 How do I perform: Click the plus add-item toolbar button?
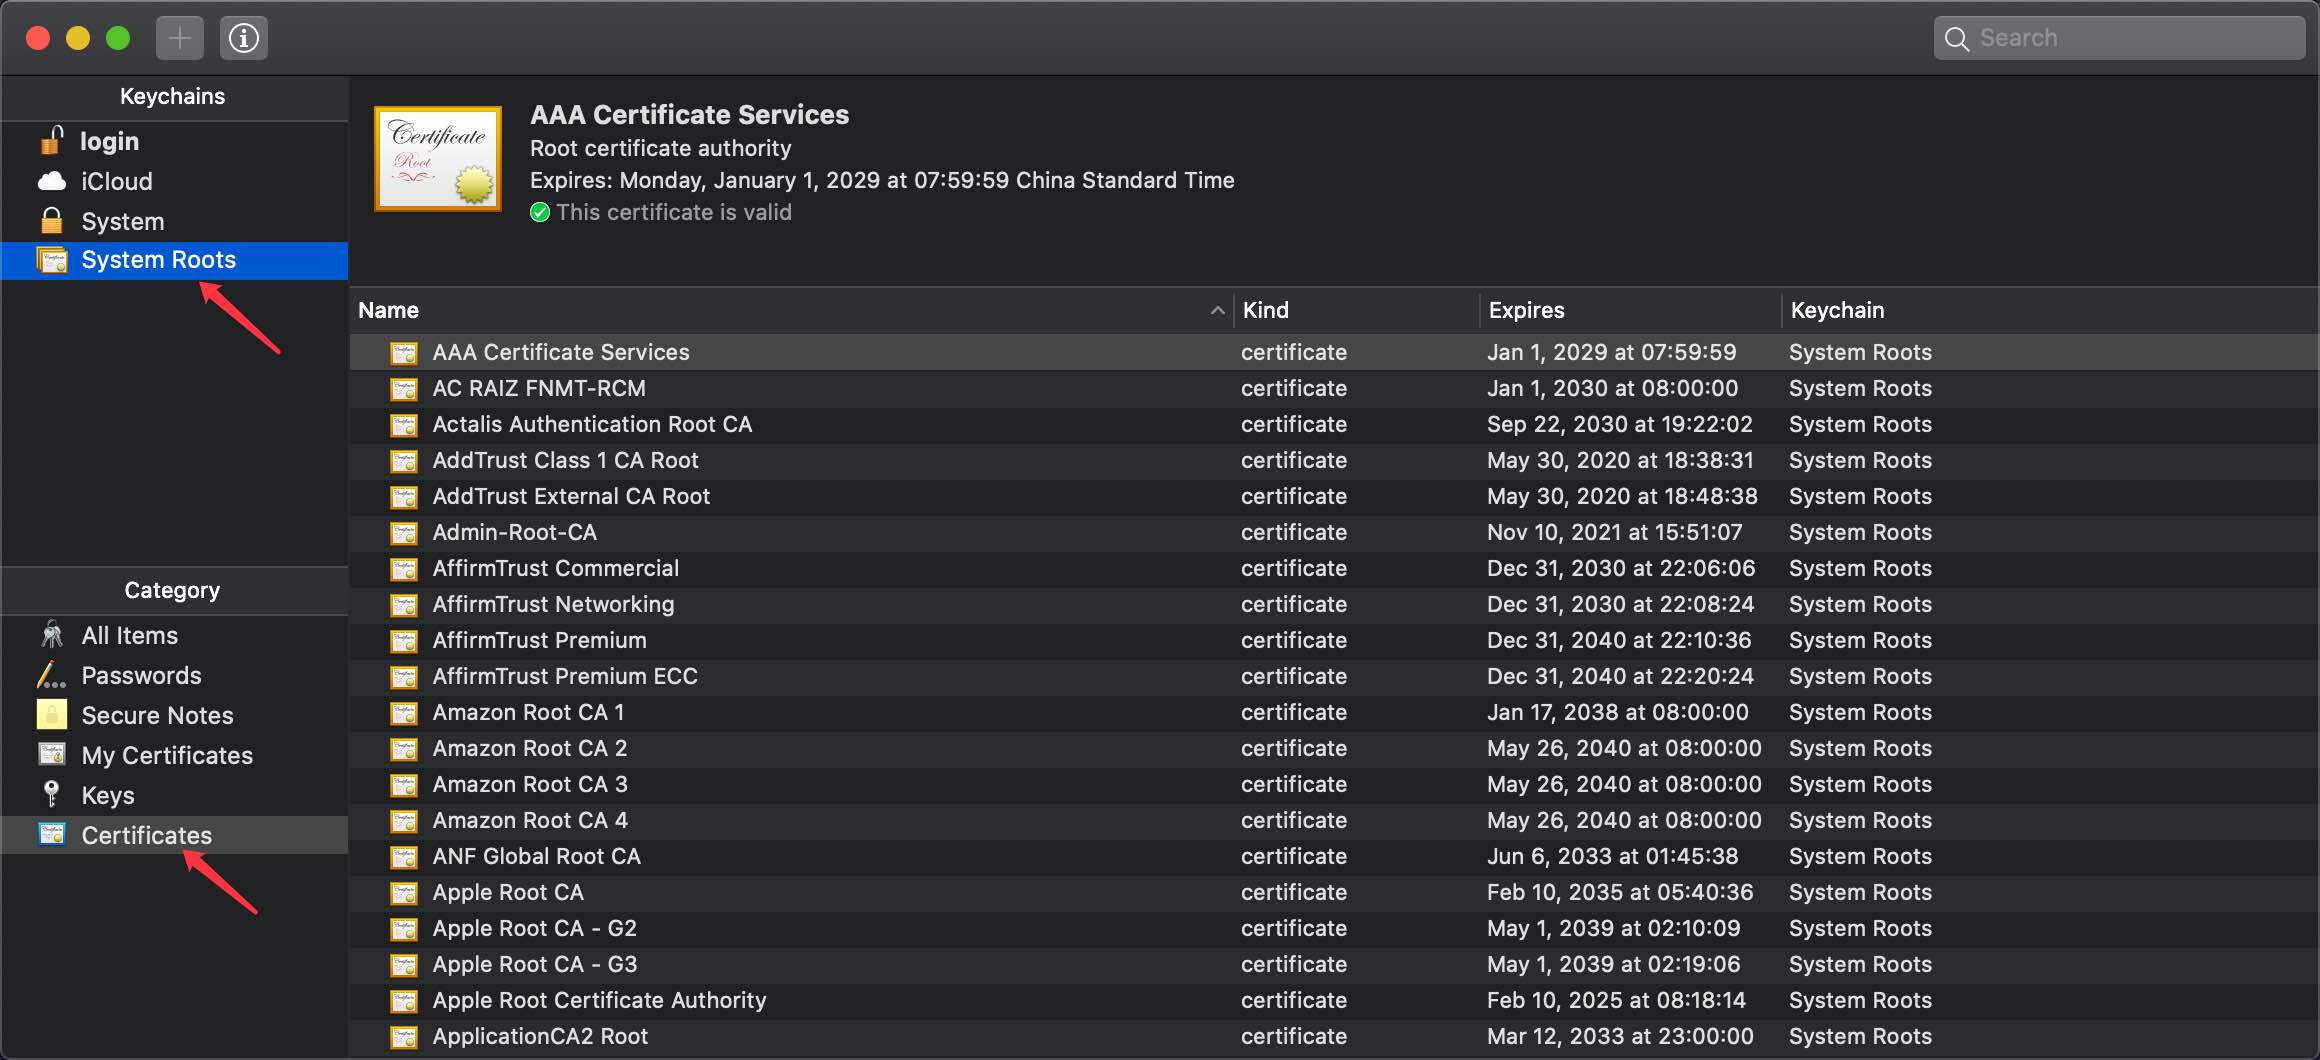click(x=180, y=38)
